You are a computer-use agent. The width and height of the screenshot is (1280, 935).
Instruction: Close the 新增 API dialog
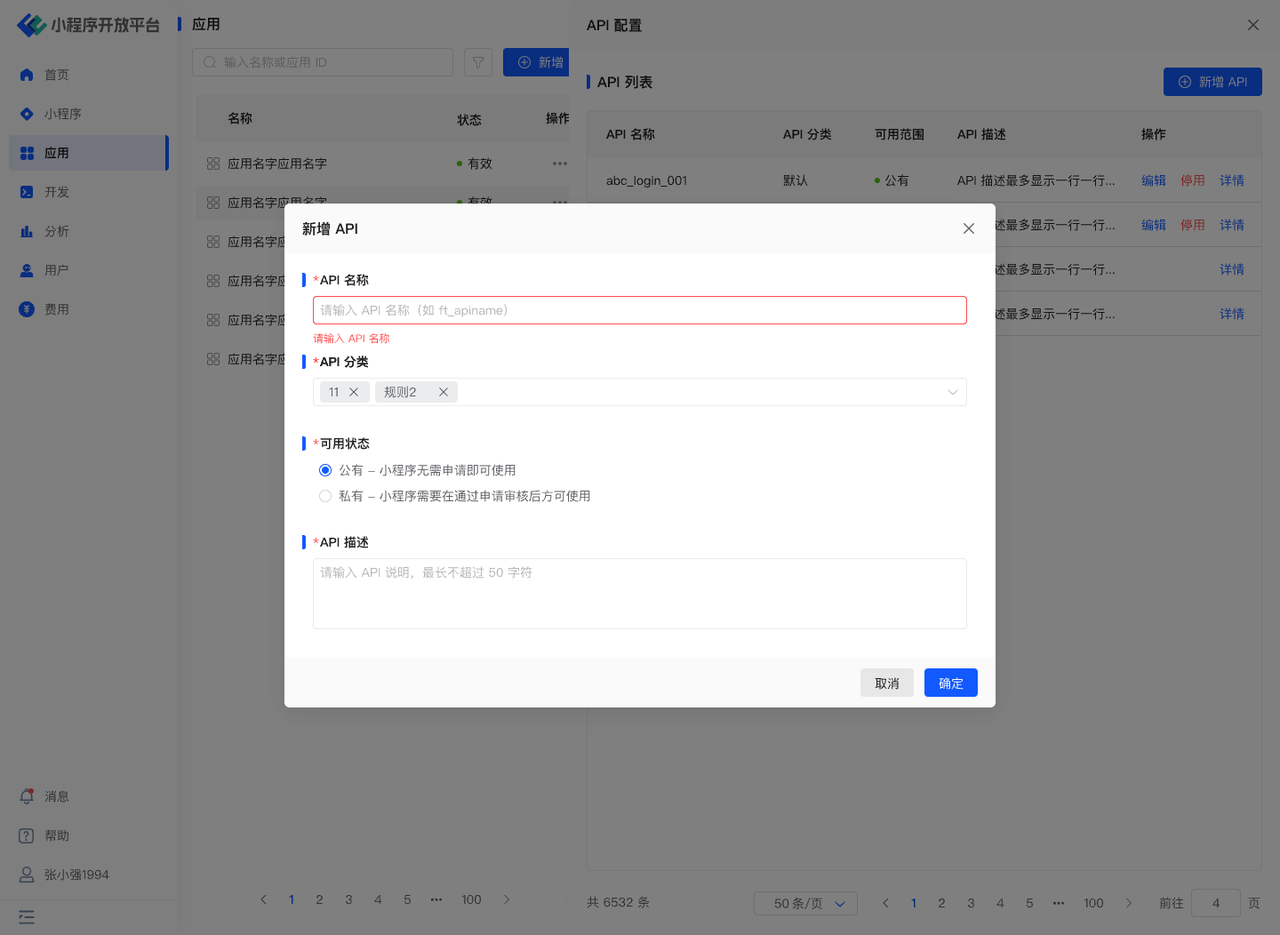click(968, 228)
